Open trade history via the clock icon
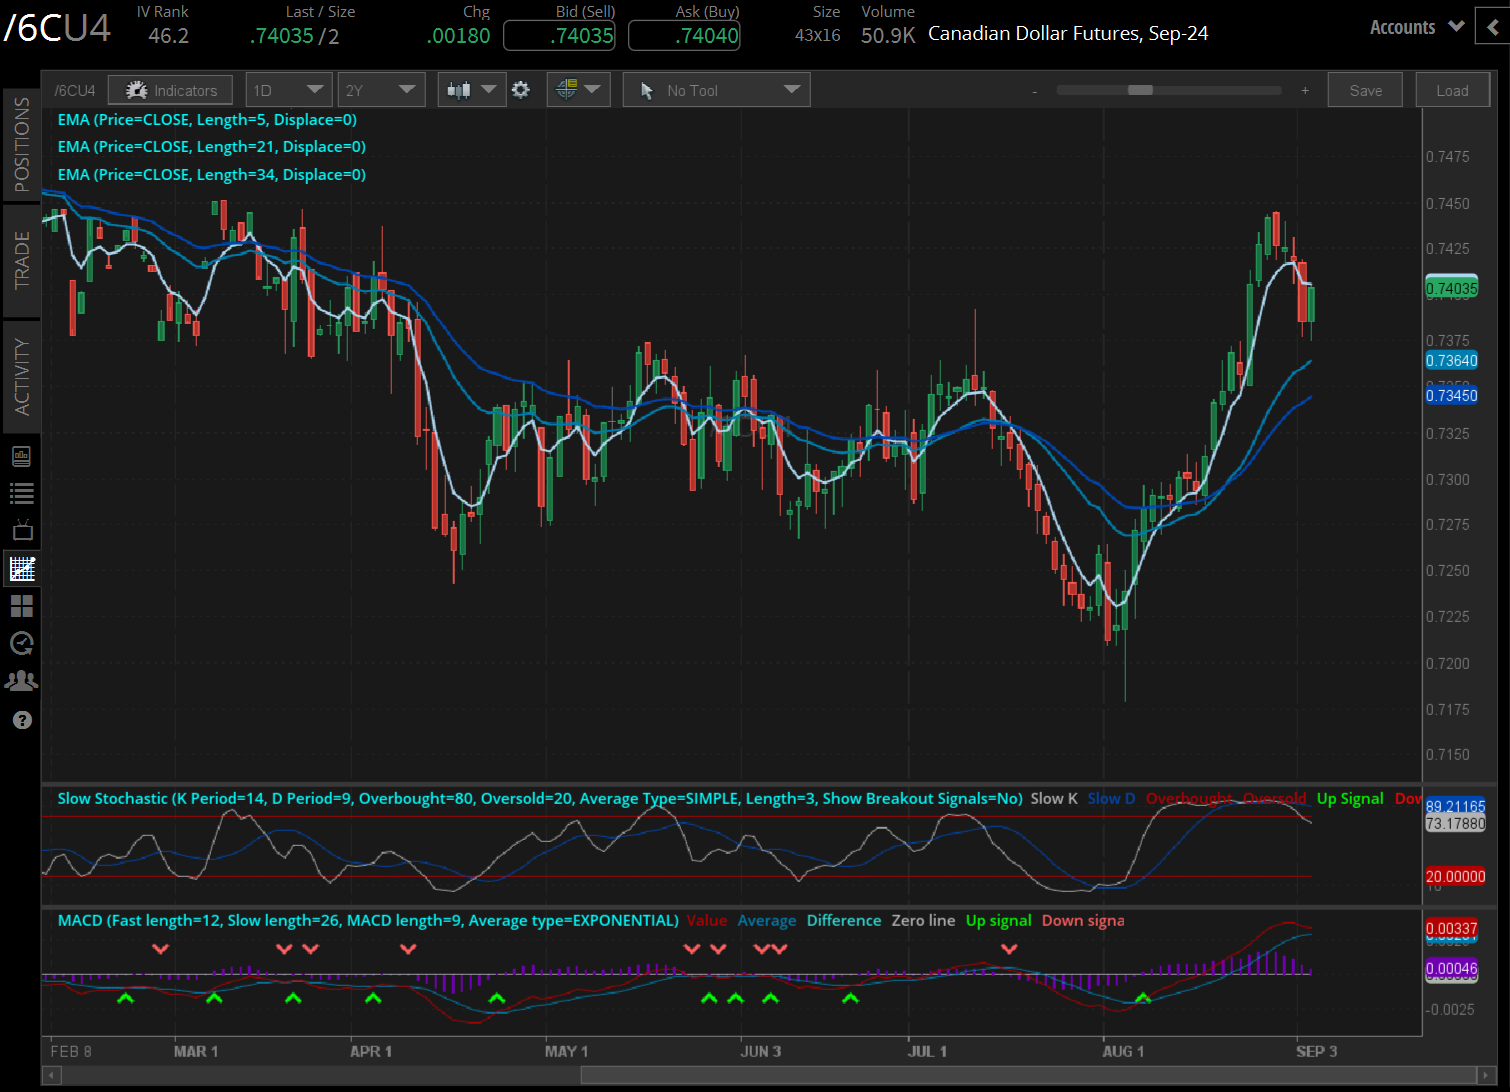 pyautogui.click(x=22, y=643)
